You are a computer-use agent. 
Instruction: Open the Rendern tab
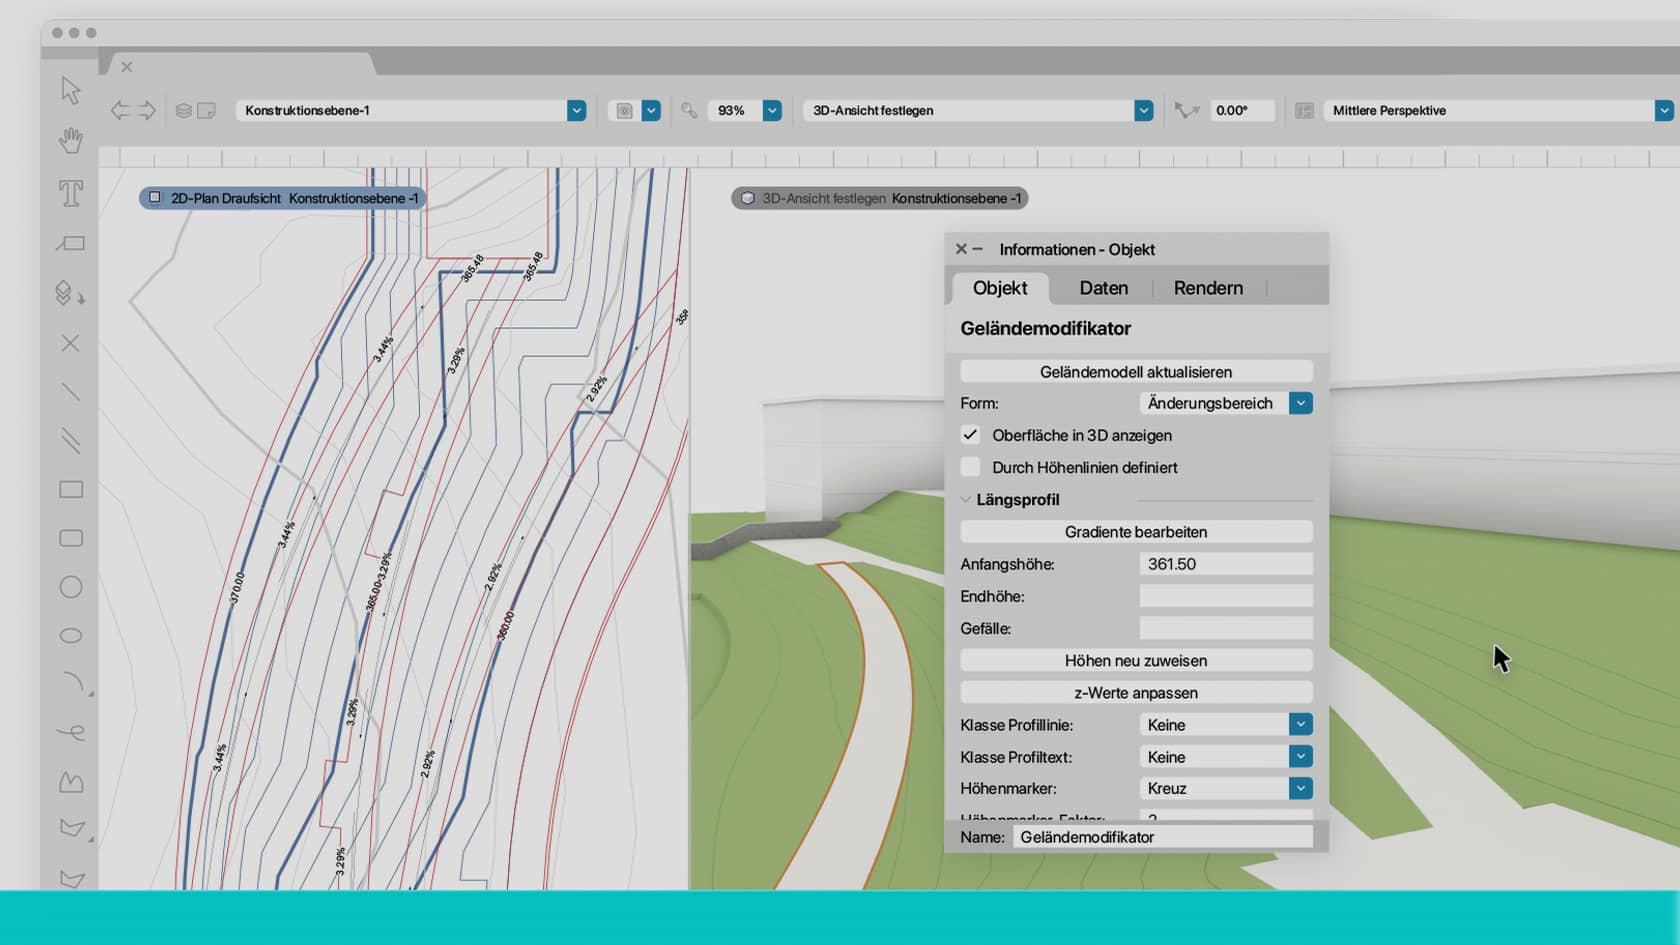[1208, 288]
